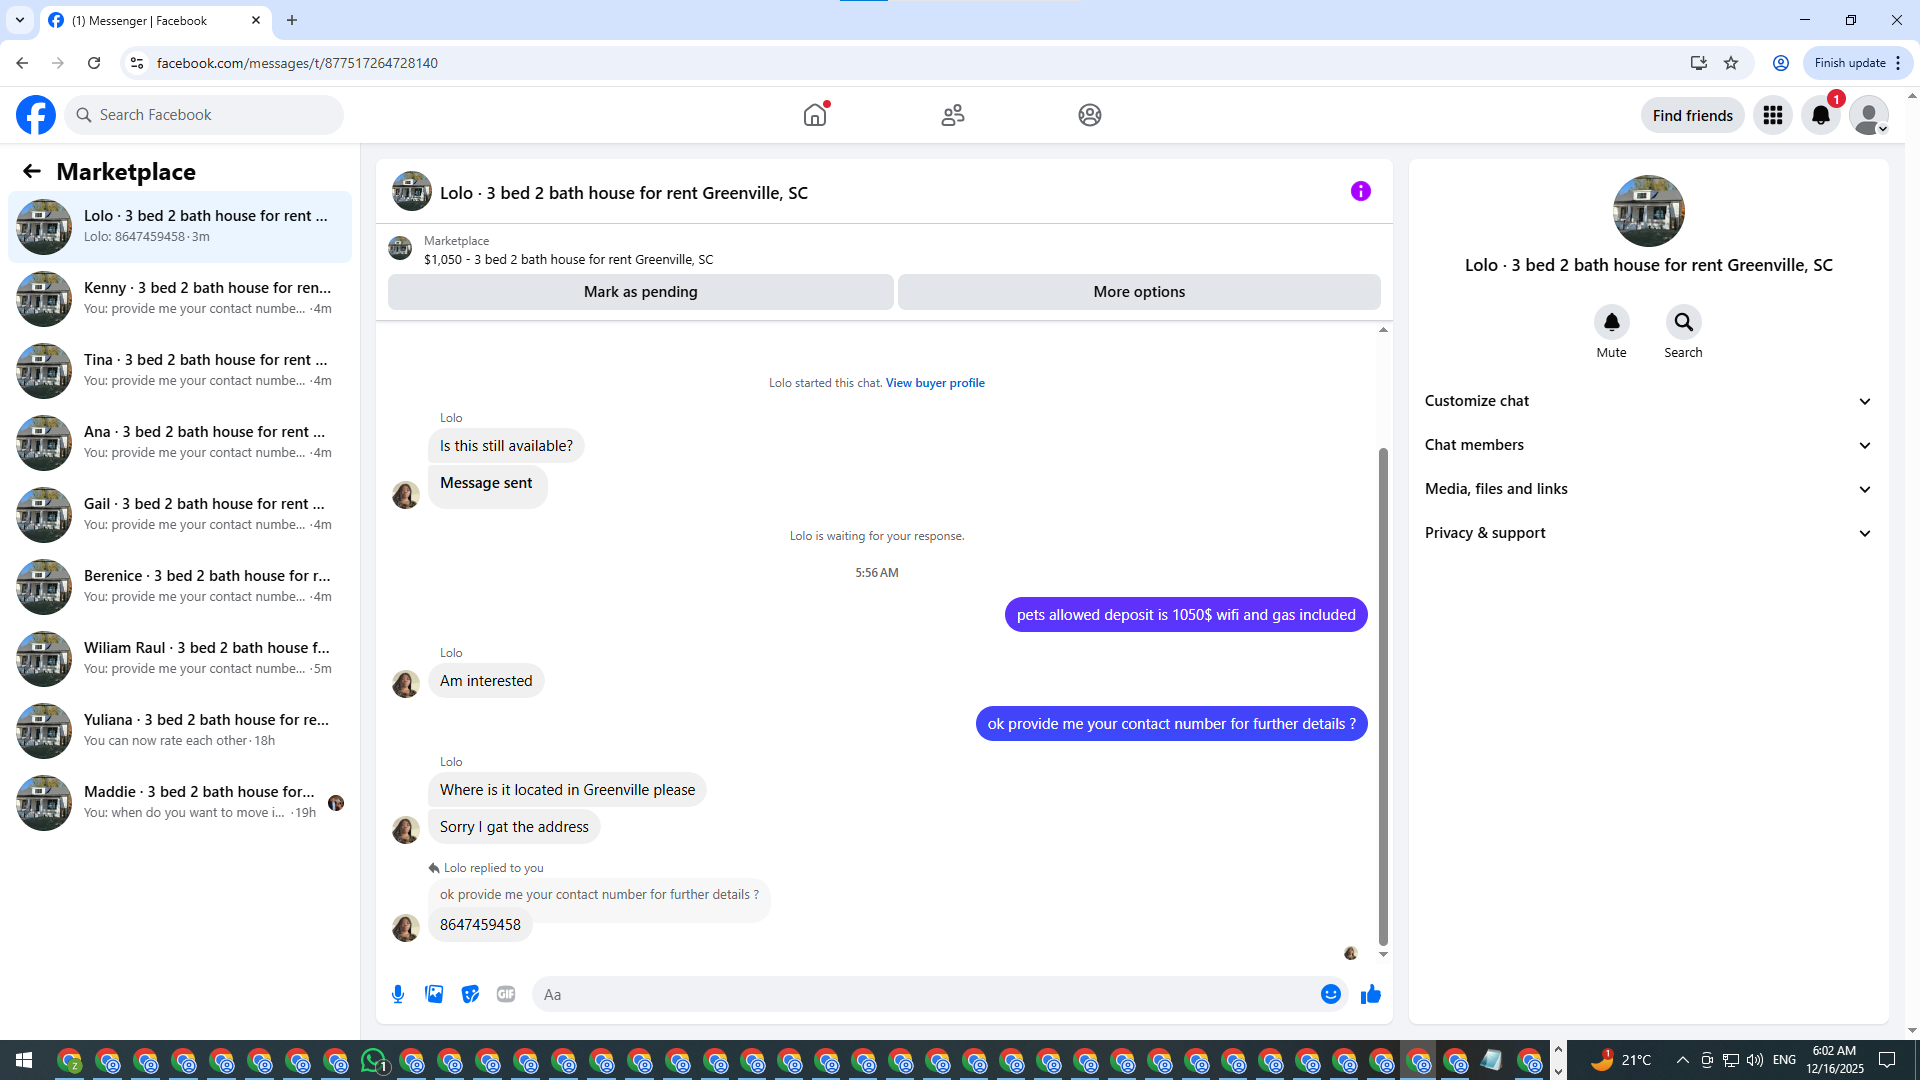Image resolution: width=1920 pixels, height=1080 pixels.
Task: Choose a GIF icon
Action: (506, 994)
